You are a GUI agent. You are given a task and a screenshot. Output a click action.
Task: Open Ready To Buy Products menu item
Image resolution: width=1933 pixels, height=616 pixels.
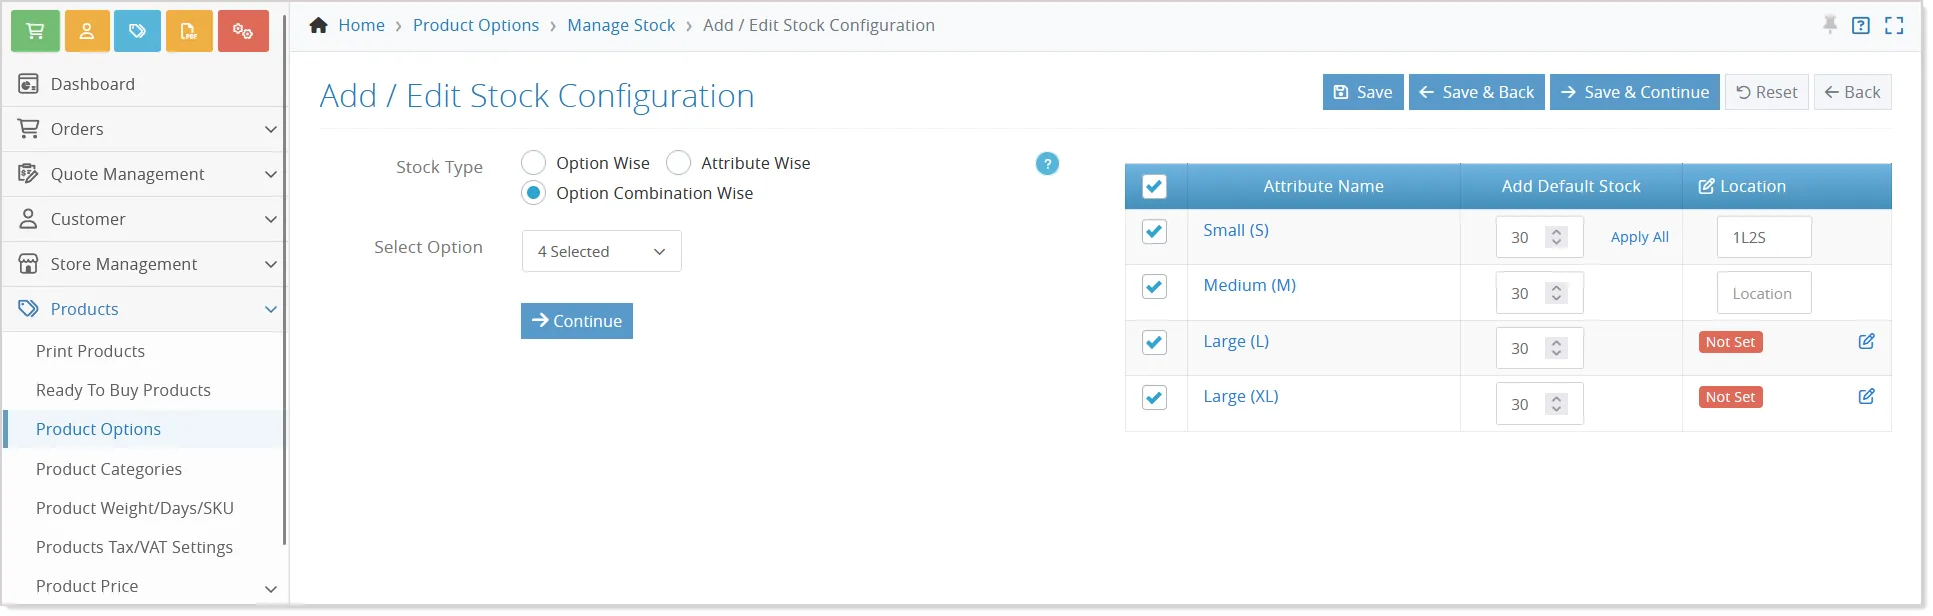tap(123, 390)
